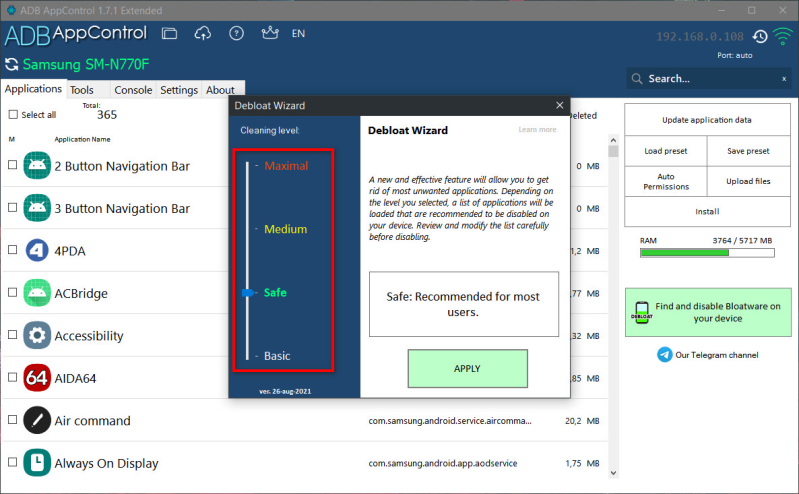
Task: Open the EN language selector
Action: click(x=298, y=33)
